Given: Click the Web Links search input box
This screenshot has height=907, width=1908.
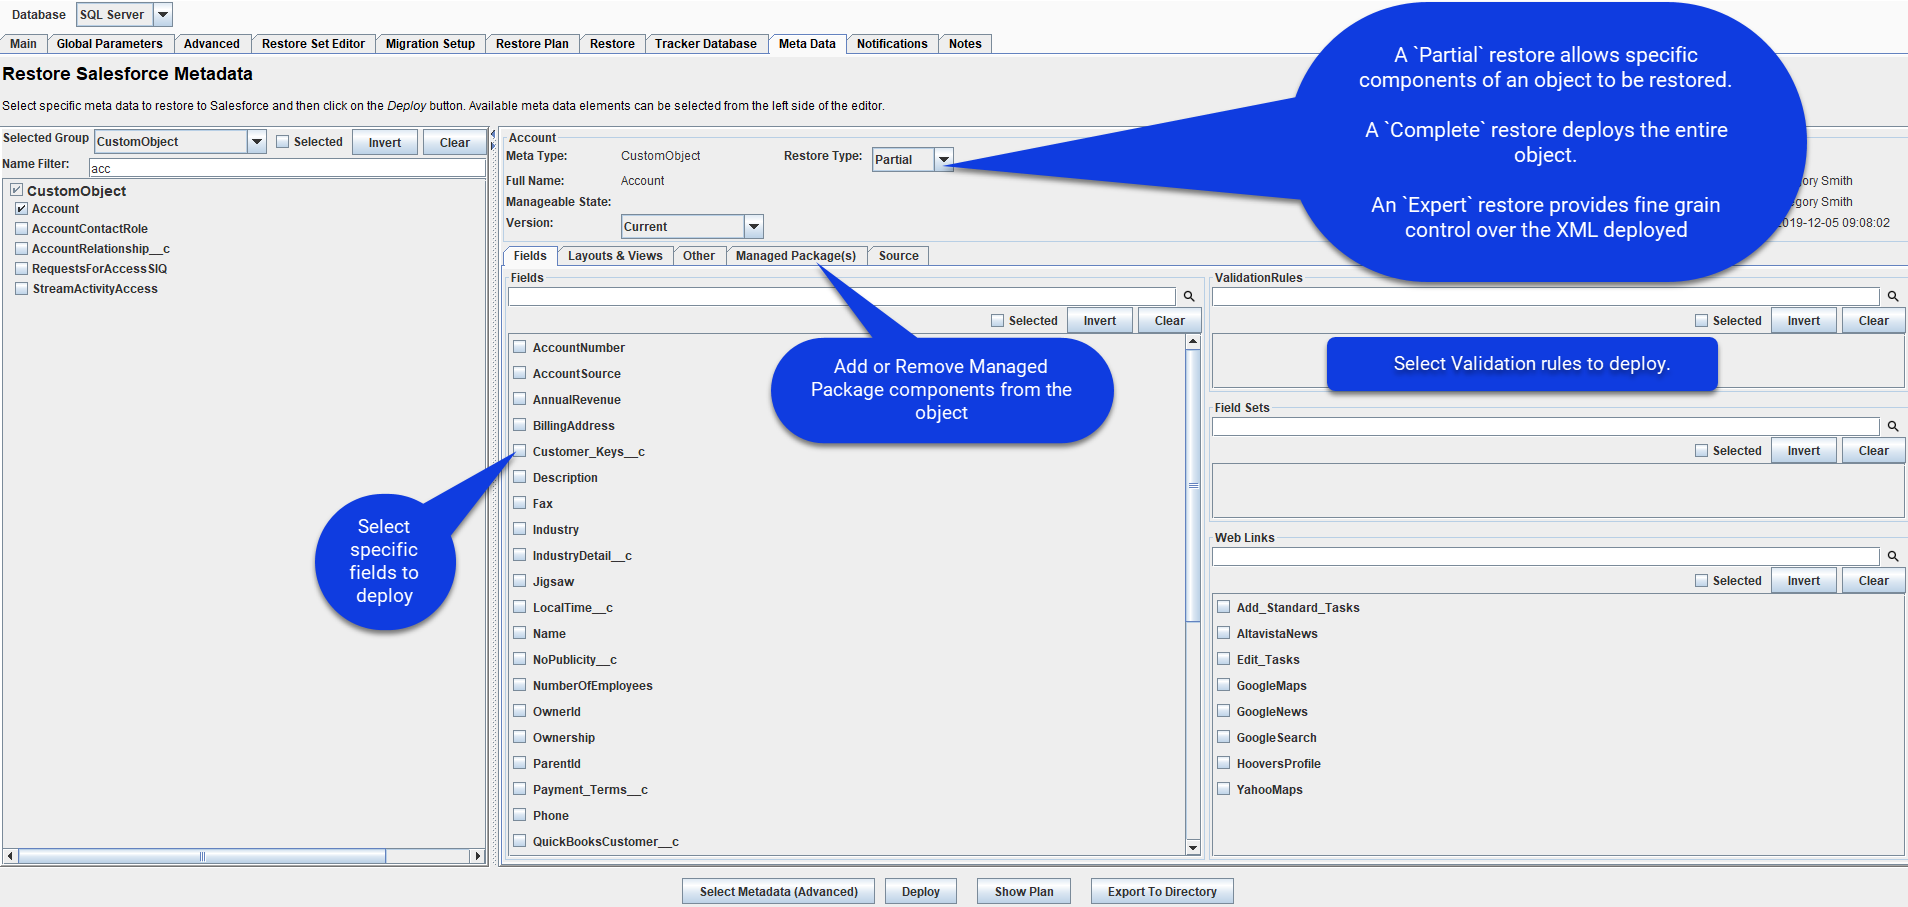Looking at the screenshot, I should [x=1546, y=556].
